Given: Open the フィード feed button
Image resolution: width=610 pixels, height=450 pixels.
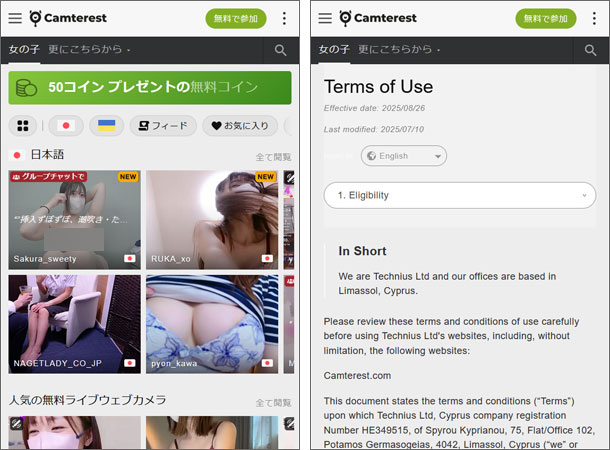Looking at the screenshot, I should coord(163,126).
